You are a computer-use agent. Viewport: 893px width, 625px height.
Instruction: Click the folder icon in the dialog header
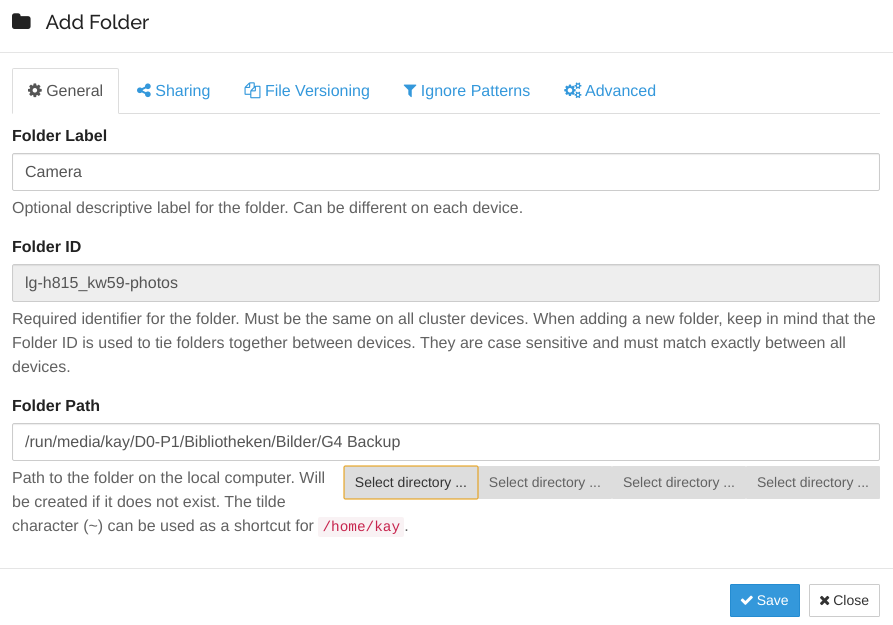pos(20,21)
